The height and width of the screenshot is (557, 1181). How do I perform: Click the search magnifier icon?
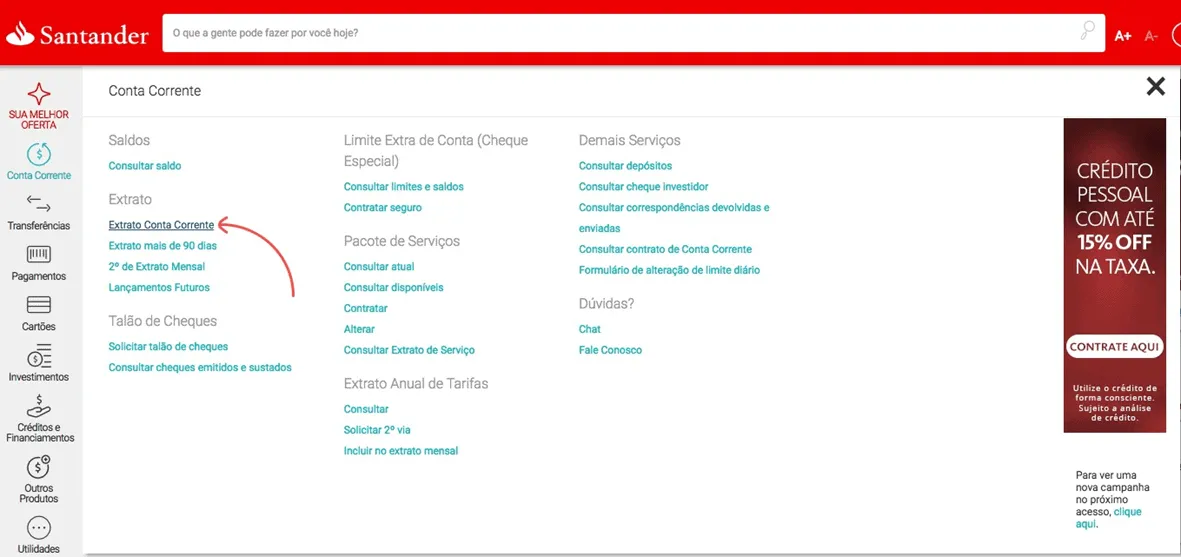pyautogui.click(x=1087, y=32)
